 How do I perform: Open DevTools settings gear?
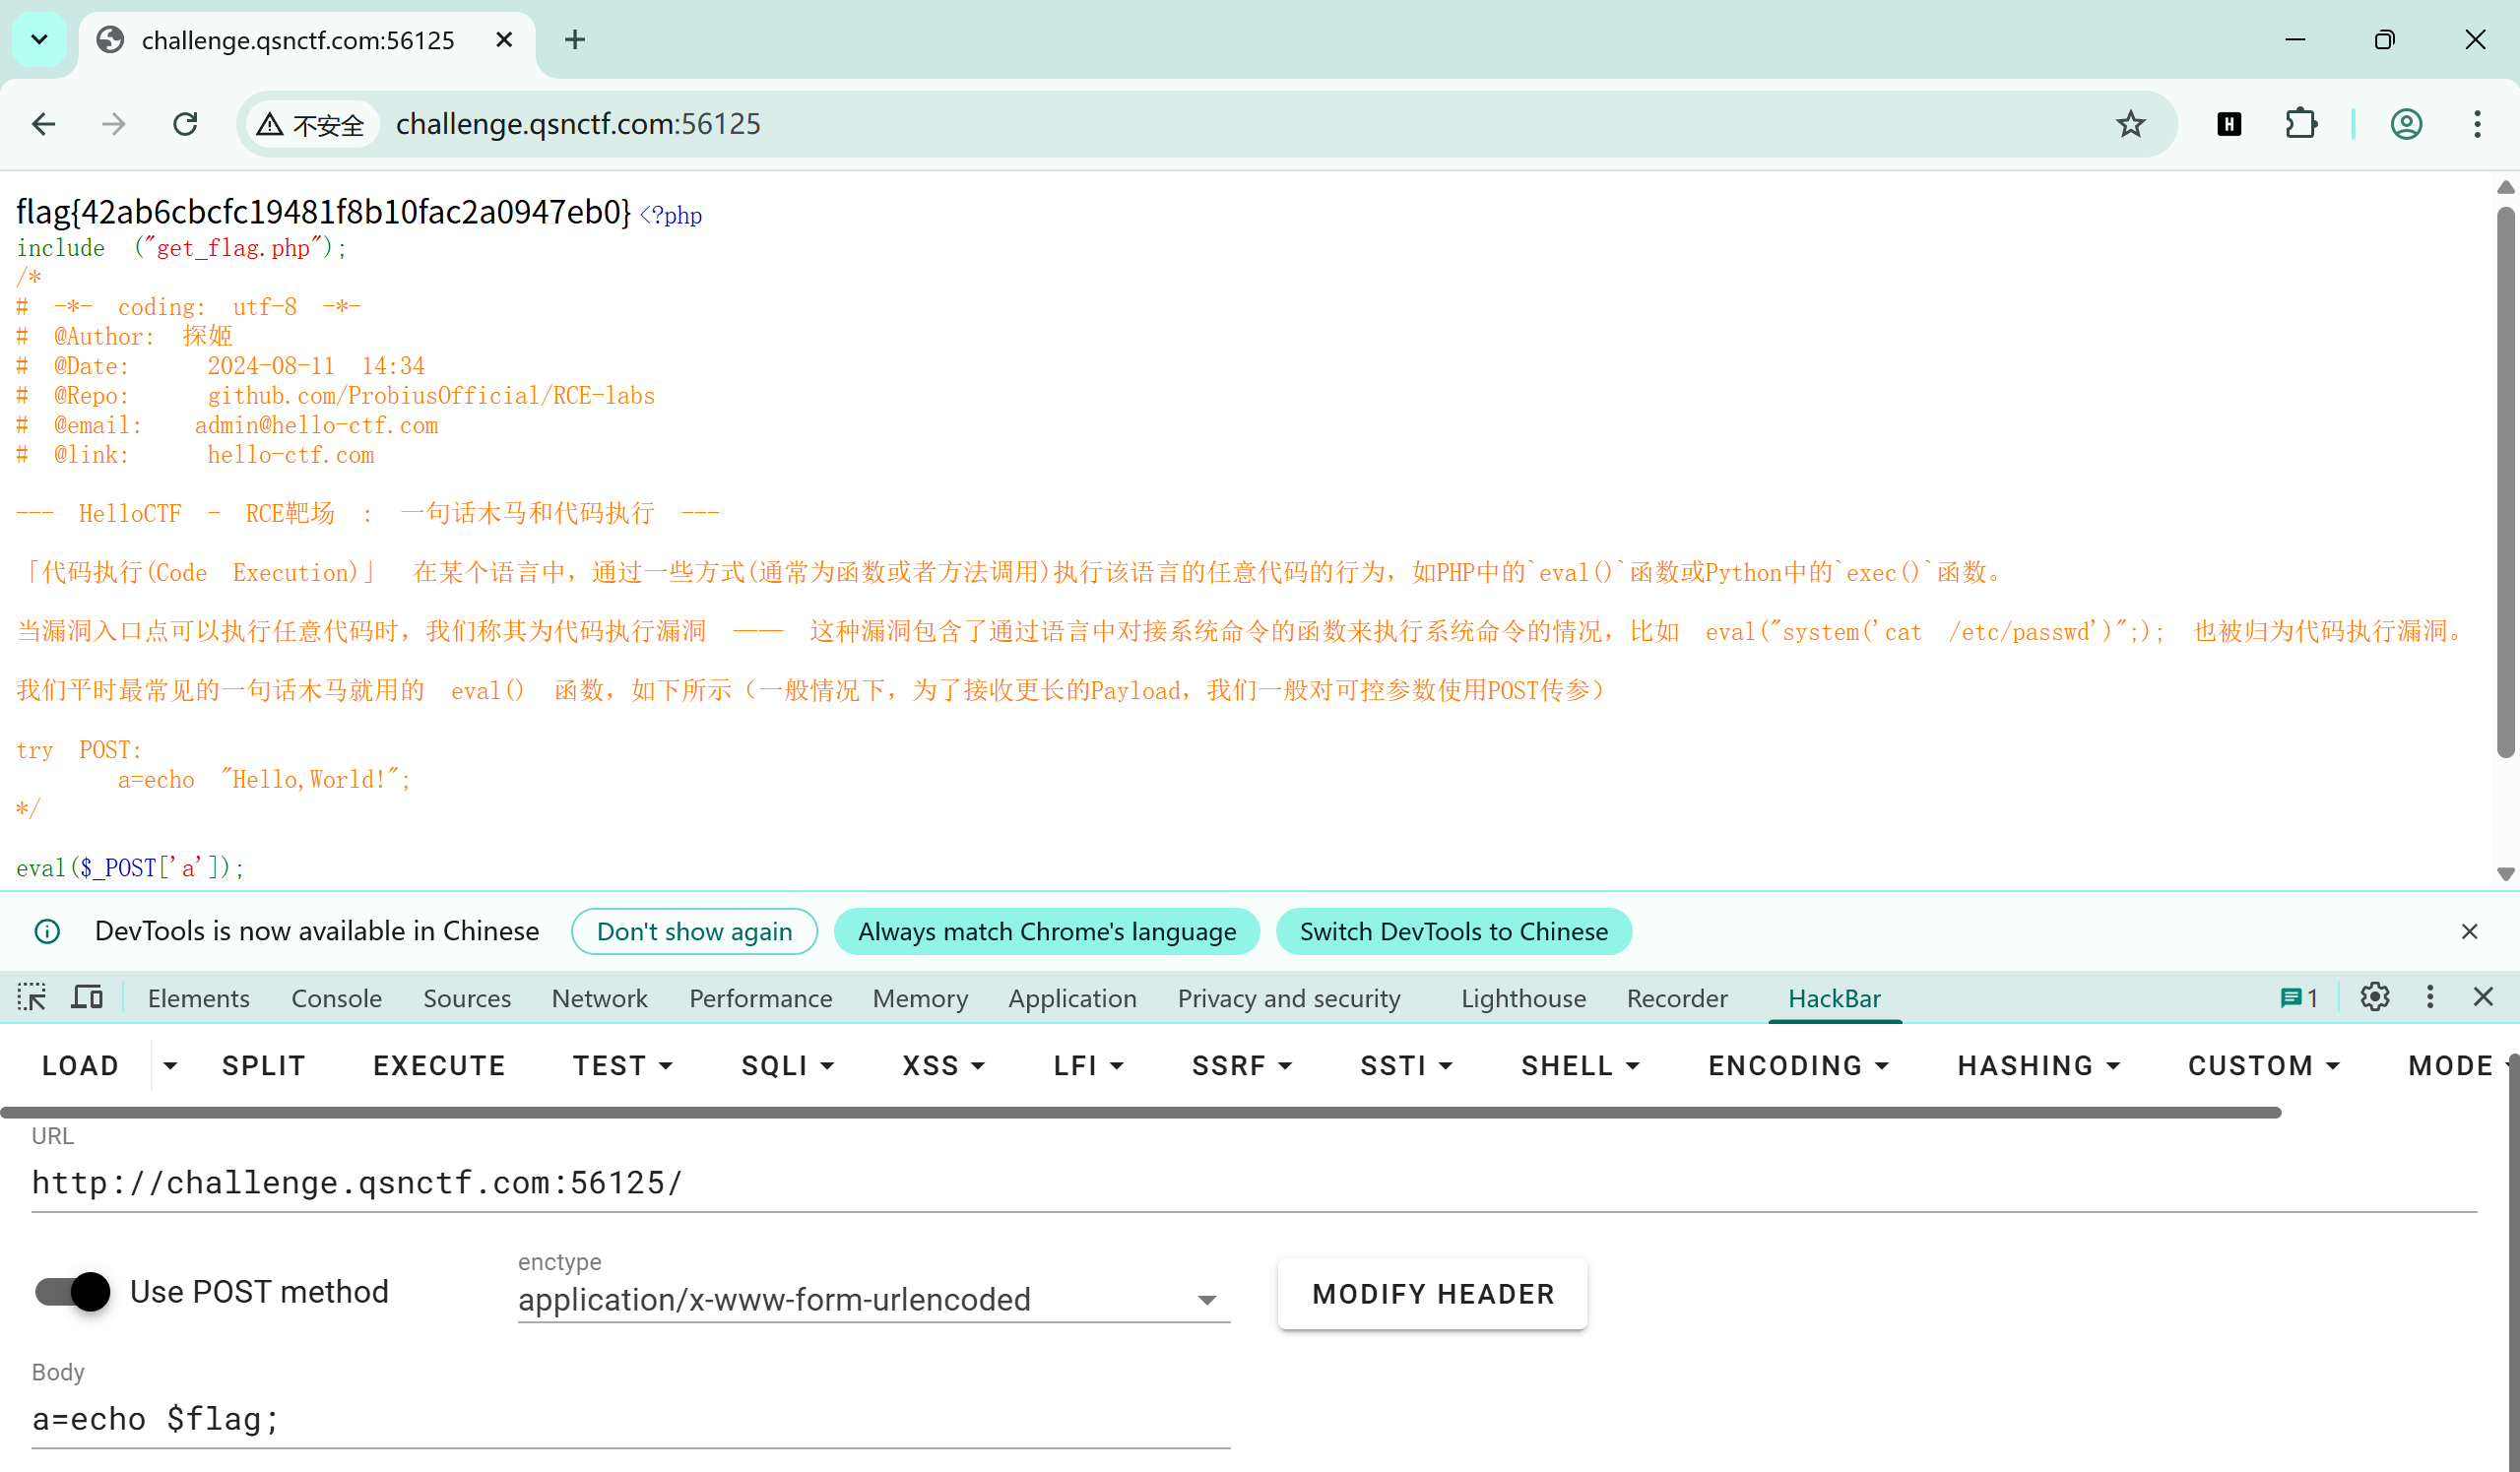[2374, 997]
